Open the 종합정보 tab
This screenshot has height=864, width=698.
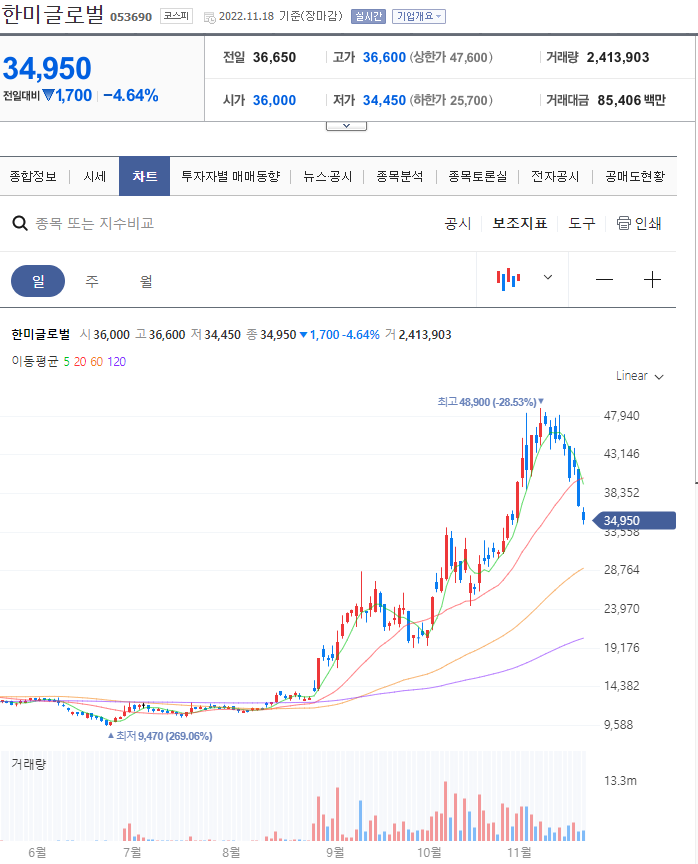(33, 176)
